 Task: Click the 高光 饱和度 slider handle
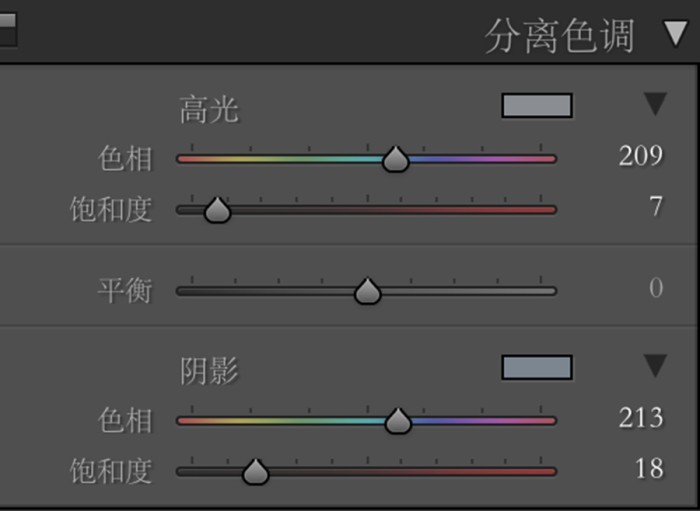(217, 210)
